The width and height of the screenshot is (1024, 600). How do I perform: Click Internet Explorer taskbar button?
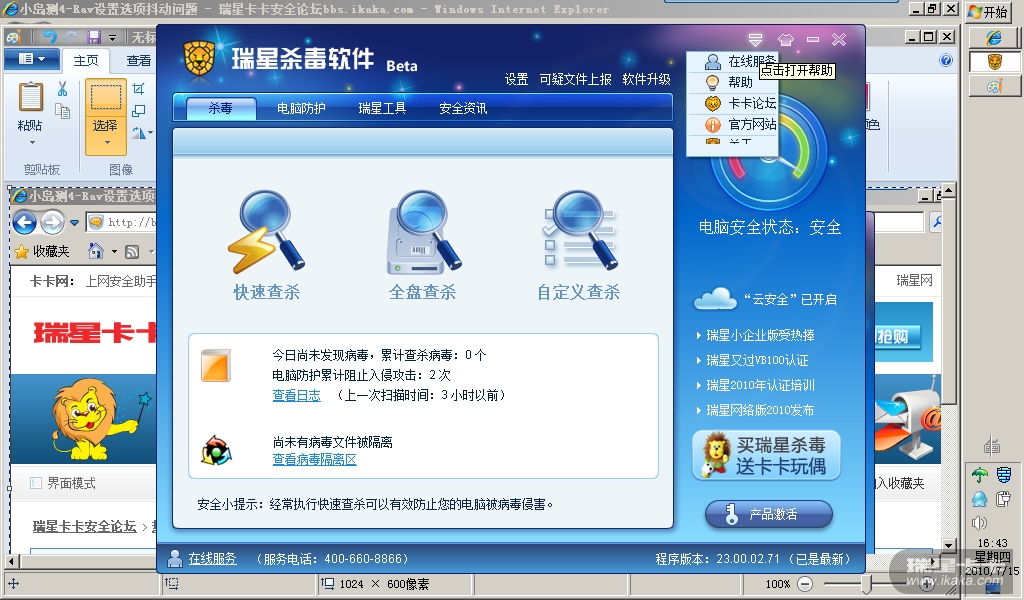click(994, 37)
